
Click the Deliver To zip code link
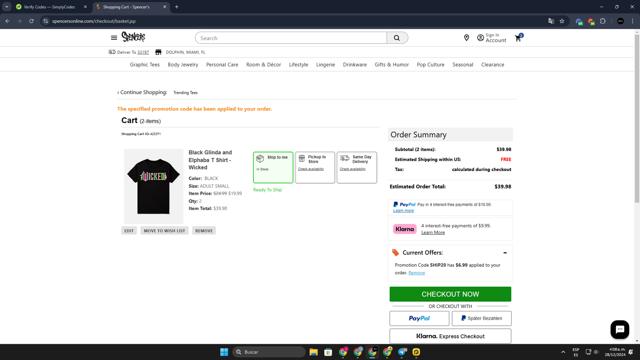(143, 52)
